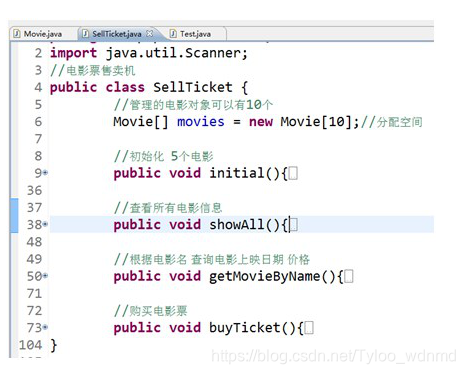The width and height of the screenshot is (465, 374).
Task: Click the method name 'initial()'
Action: [x=245, y=173]
